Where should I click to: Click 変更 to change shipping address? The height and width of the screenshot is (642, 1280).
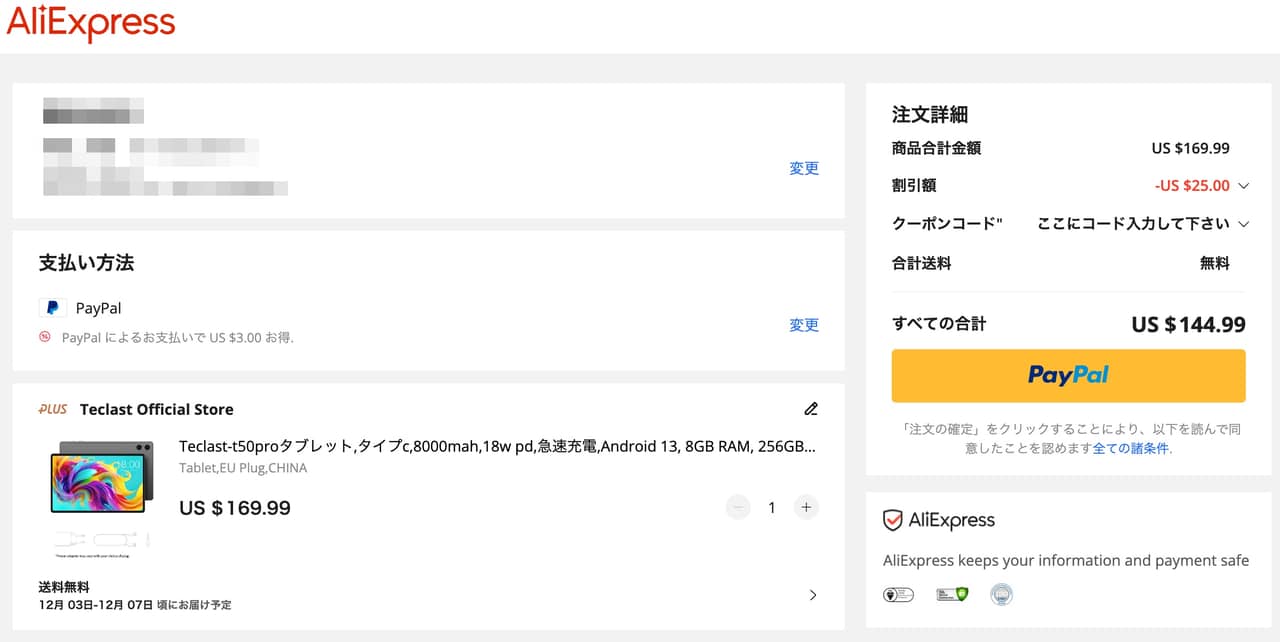coord(804,168)
